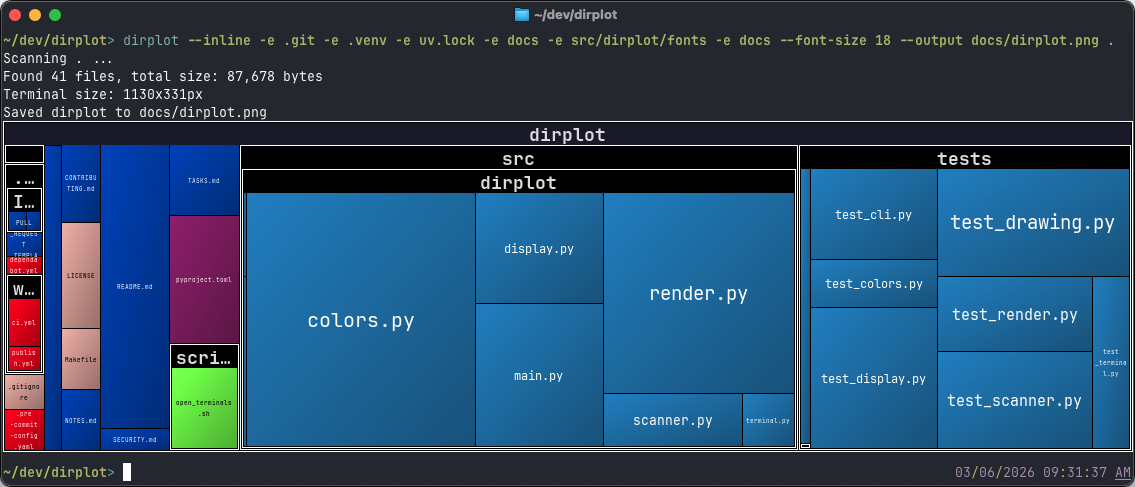Image resolution: width=1135 pixels, height=487 pixels.
Task: Click the NOTES.md tile
Action: [x=81, y=420]
